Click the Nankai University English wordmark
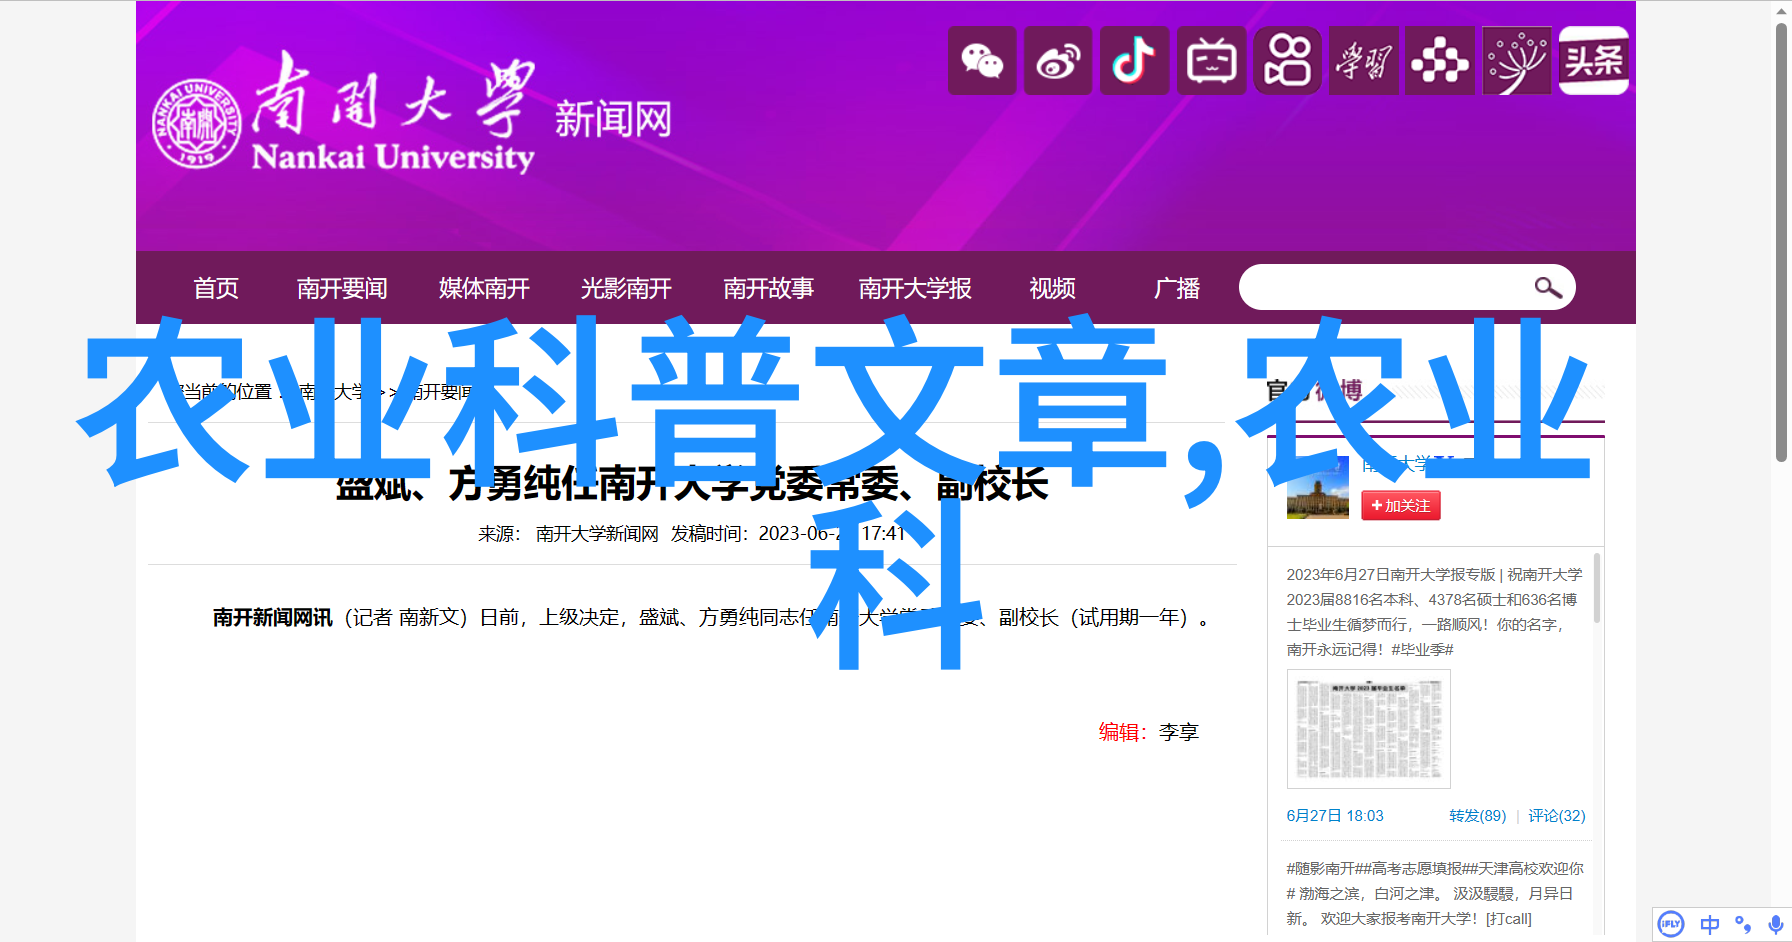Image resolution: width=1792 pixels, height=942 pixels. click(x=393, y=158)
